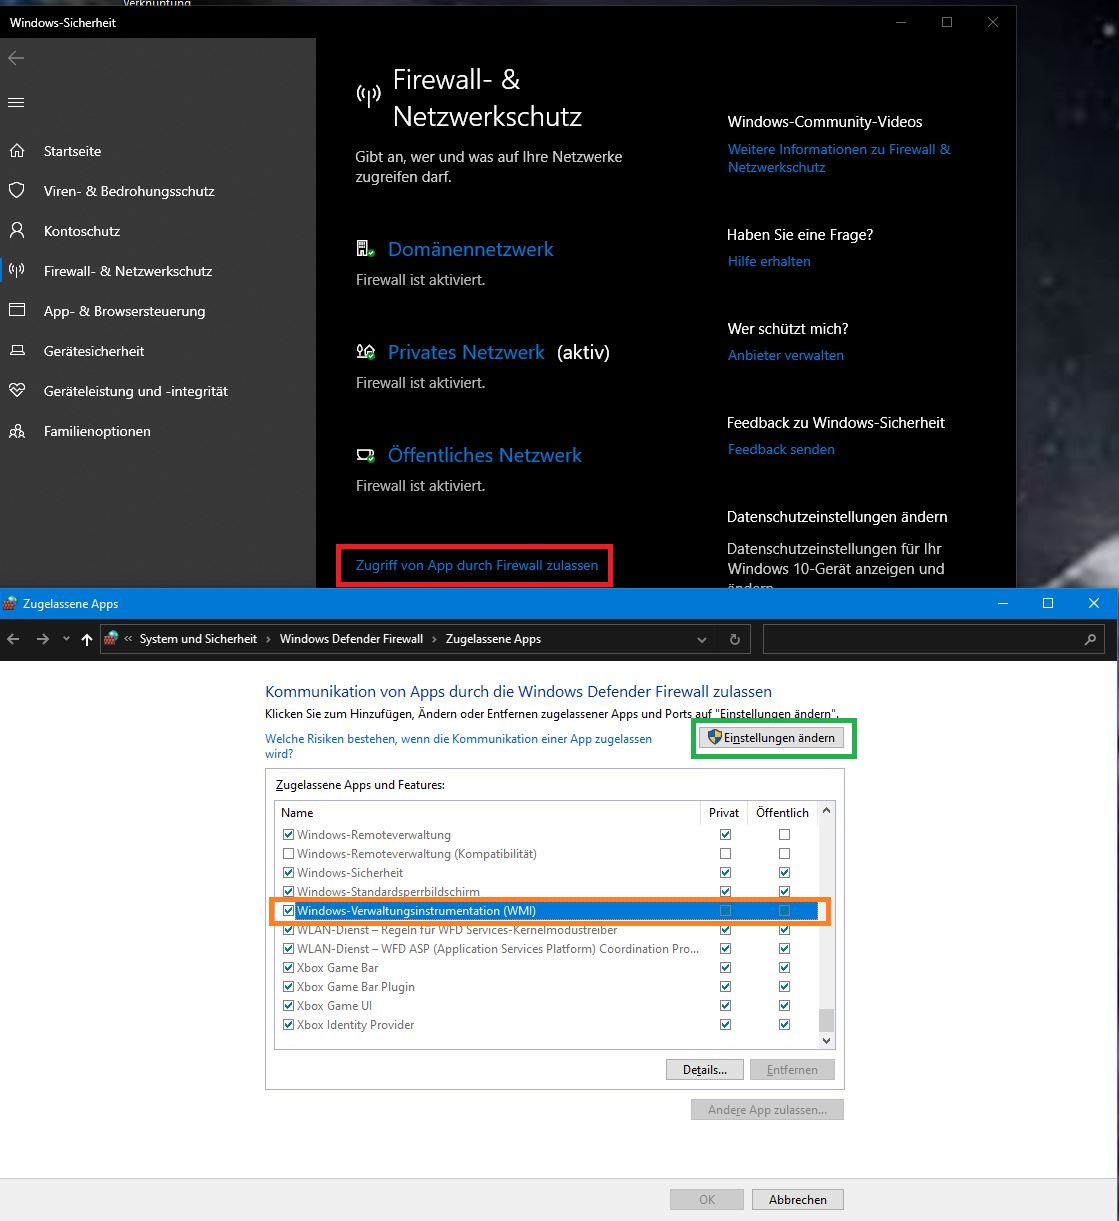Toggle WLAN-Dienst WFD ASP name checkbox
Viewport: 1119px width, 1221px height.
click(x=288, y=949)
